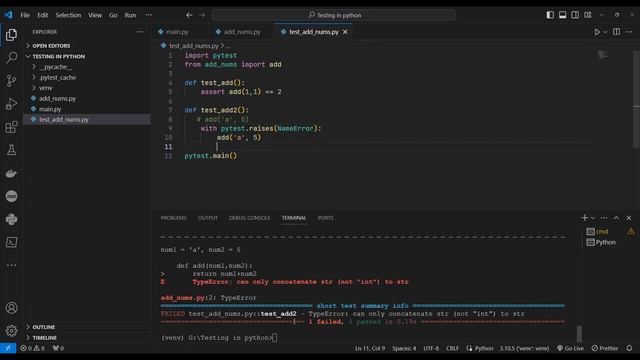Open the Explorer view in activity bar
This screenshot has height=360, width=640.
[x=11, y=35]
